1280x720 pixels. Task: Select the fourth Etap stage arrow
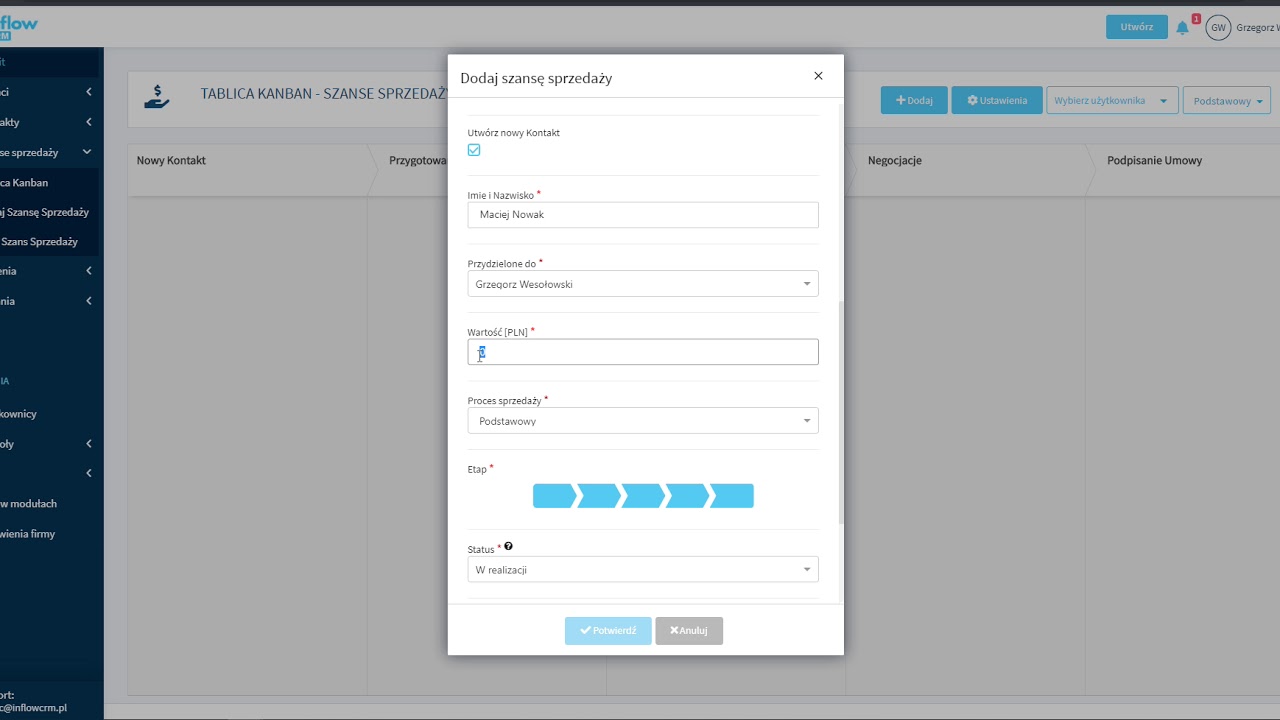[687, 496]
